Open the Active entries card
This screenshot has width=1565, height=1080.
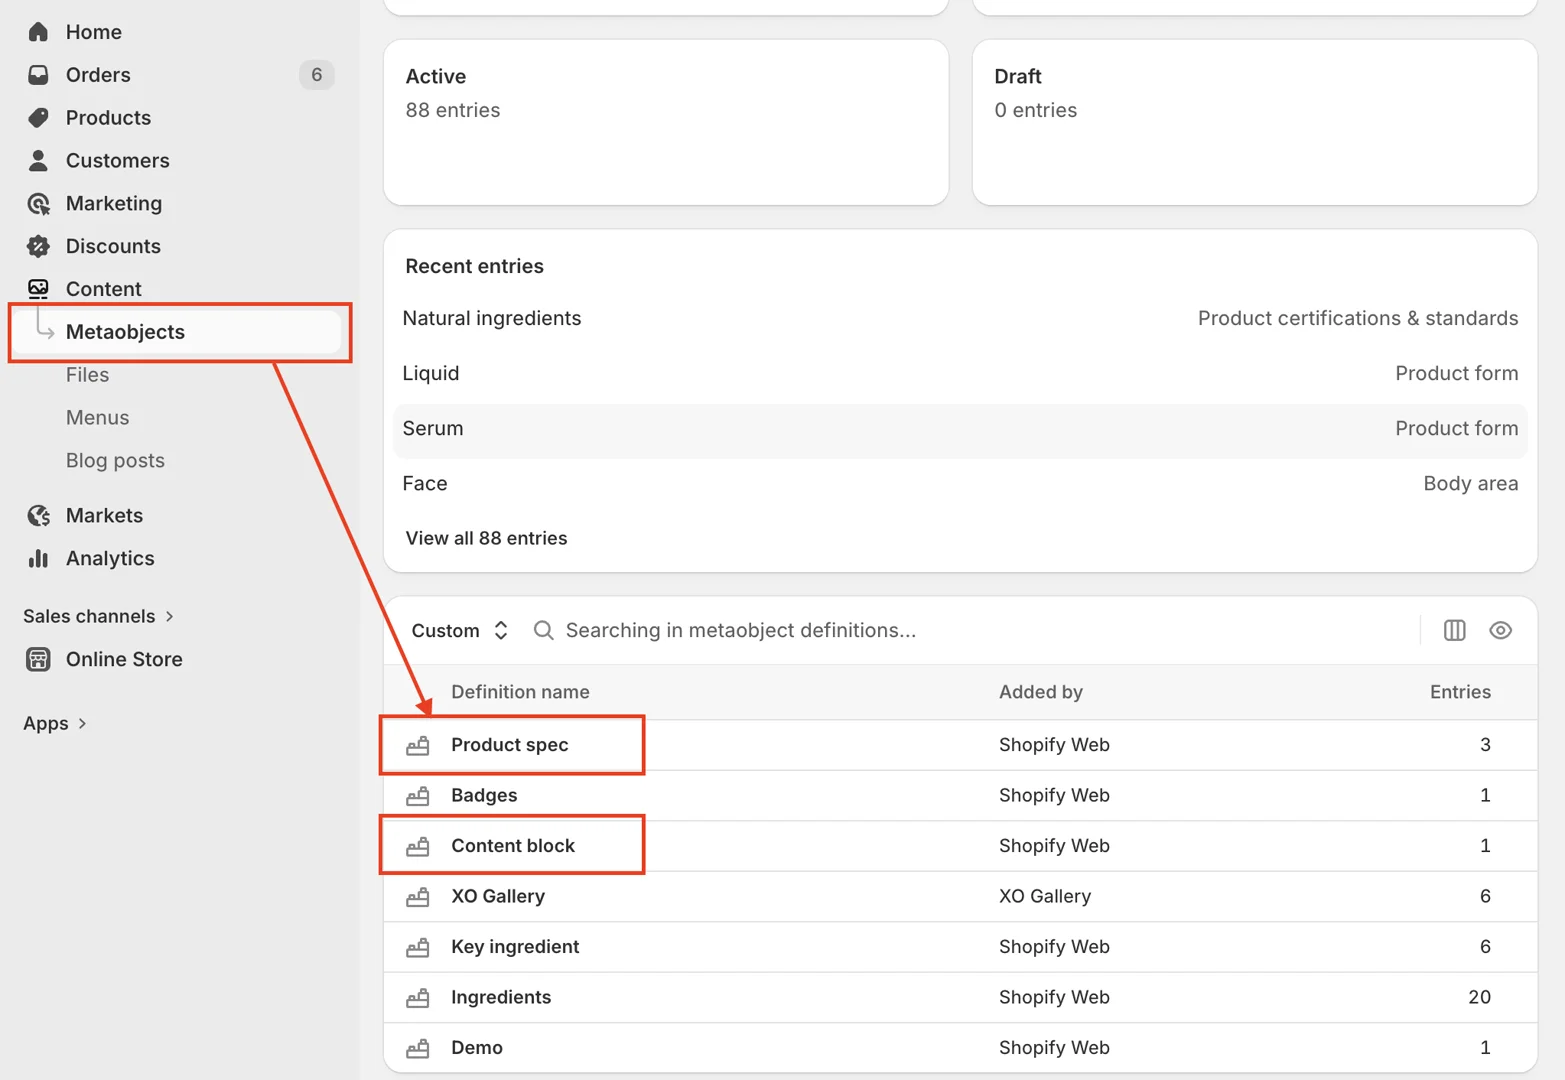666,122
